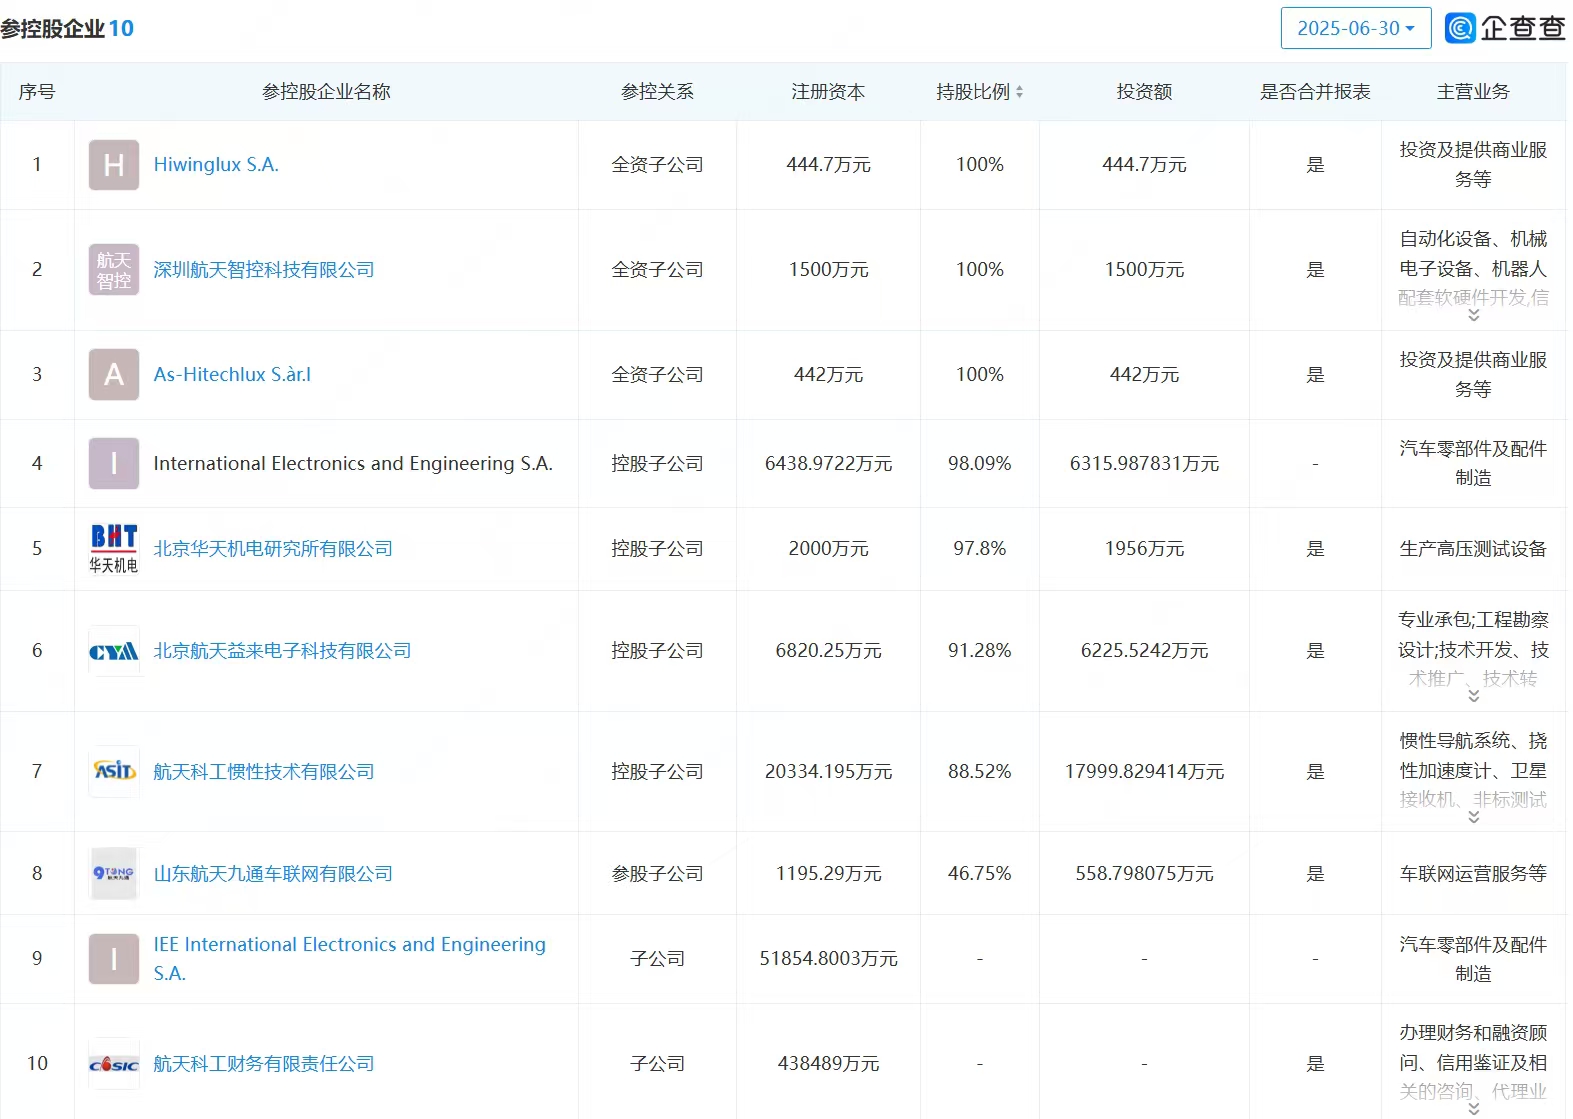Image resolution: width=1573 pixels, height=1119 pixels.
Task: Expand 航天科工惯性技术 main business text
Action: click(x=1473, y=817)
